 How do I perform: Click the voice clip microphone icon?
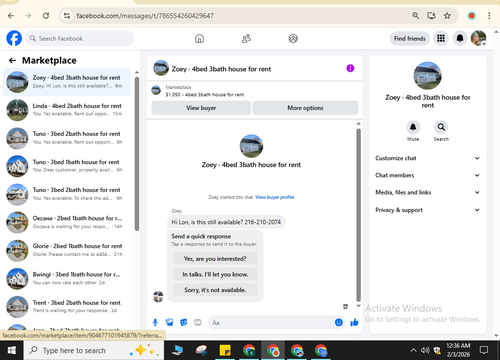155,322
